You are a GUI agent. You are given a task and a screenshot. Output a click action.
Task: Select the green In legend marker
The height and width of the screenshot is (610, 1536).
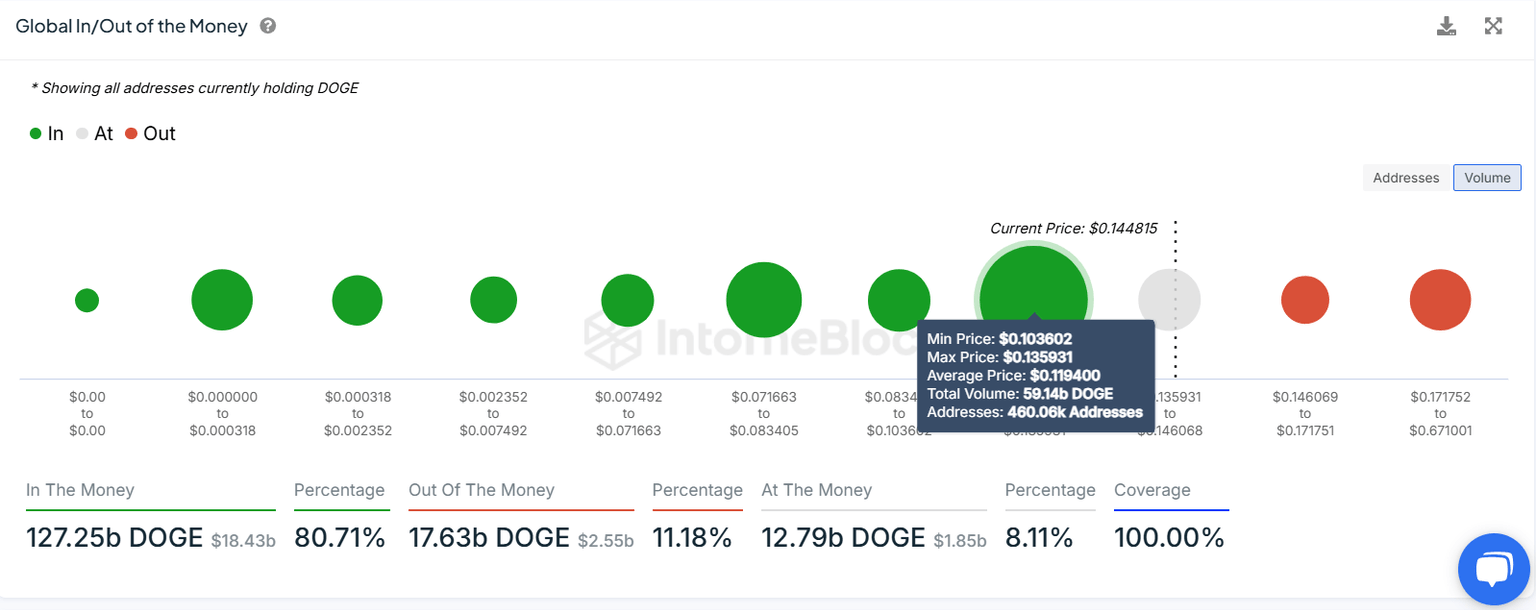(35, 133)
